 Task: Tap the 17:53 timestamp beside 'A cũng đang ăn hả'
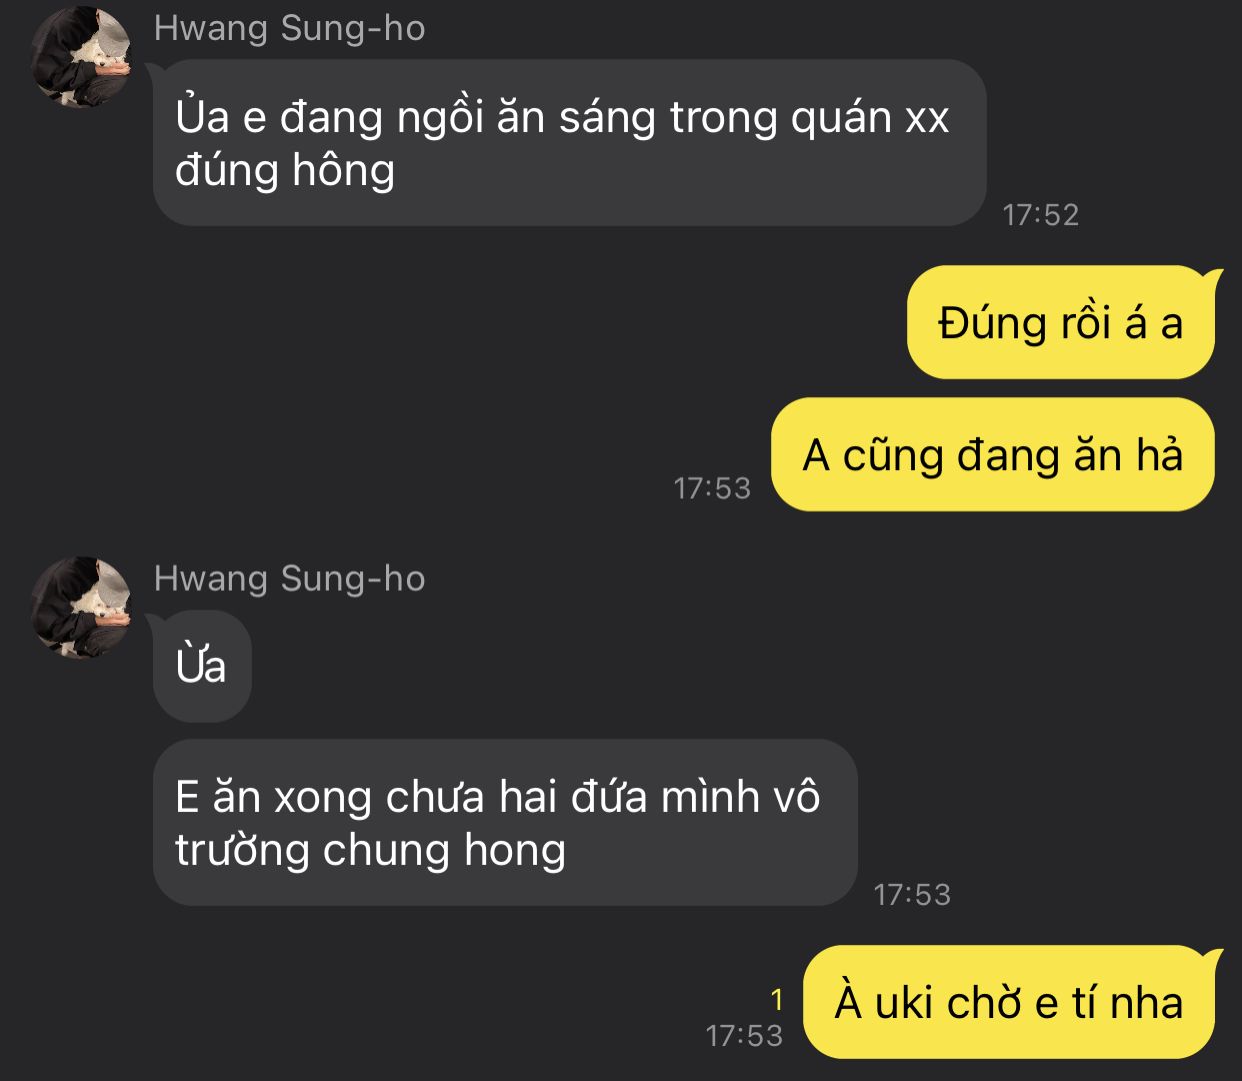pos(712,488)
